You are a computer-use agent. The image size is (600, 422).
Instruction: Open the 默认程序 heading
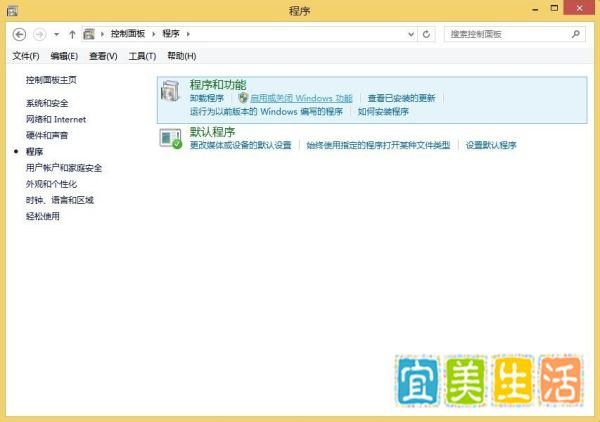(x=212, y=132)
